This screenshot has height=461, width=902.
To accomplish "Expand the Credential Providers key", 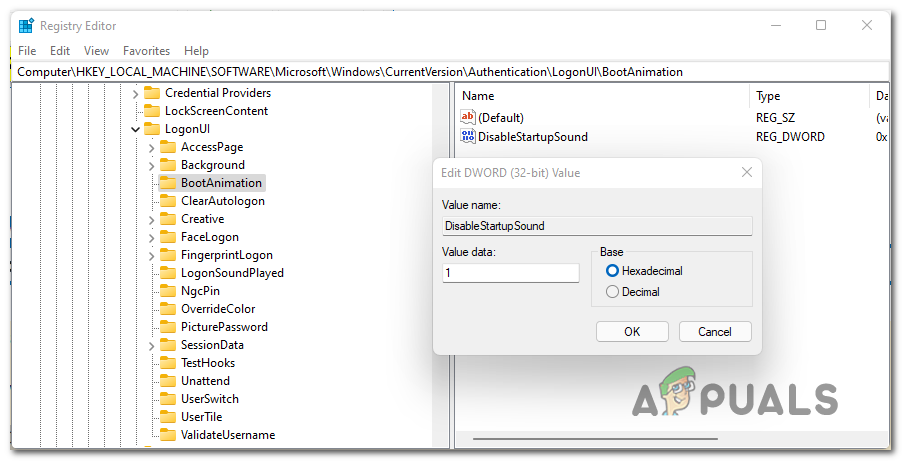I will click(x=136, y=93).
